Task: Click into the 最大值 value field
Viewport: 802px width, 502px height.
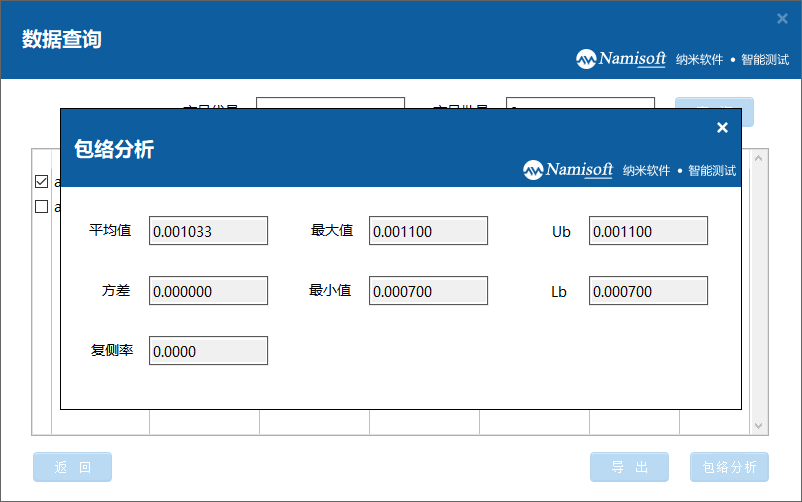Action: 428,231
